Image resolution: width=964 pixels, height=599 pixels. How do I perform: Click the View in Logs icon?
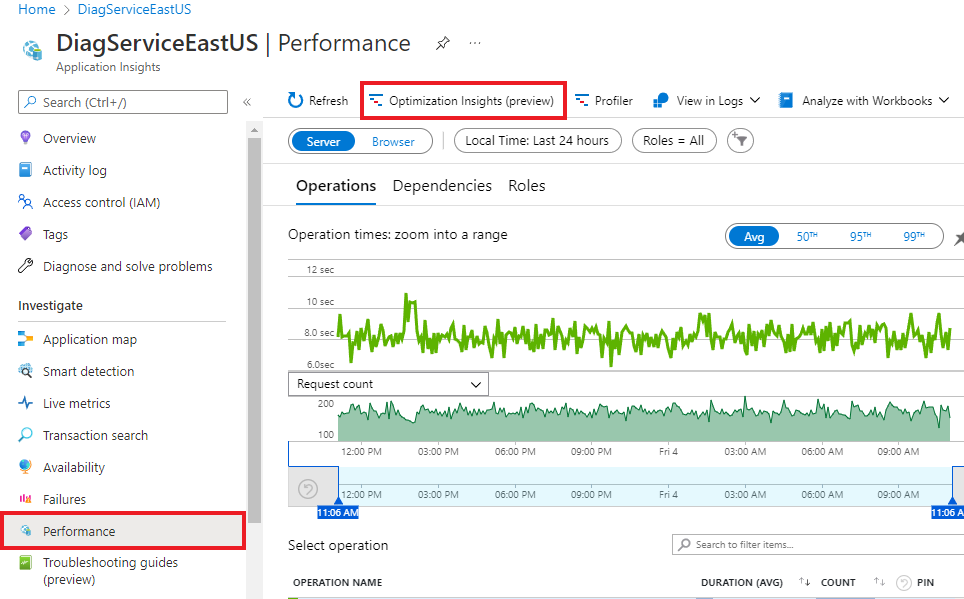point(661,100)
